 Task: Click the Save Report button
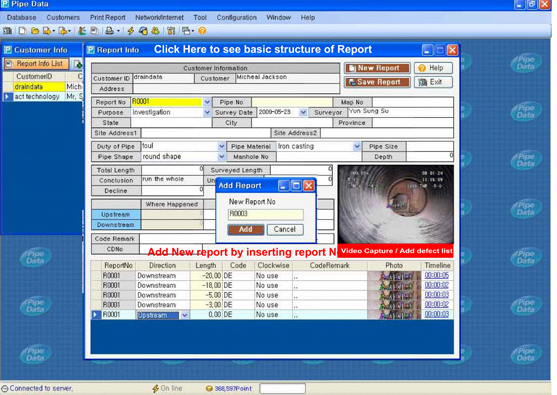click(377, 82)
